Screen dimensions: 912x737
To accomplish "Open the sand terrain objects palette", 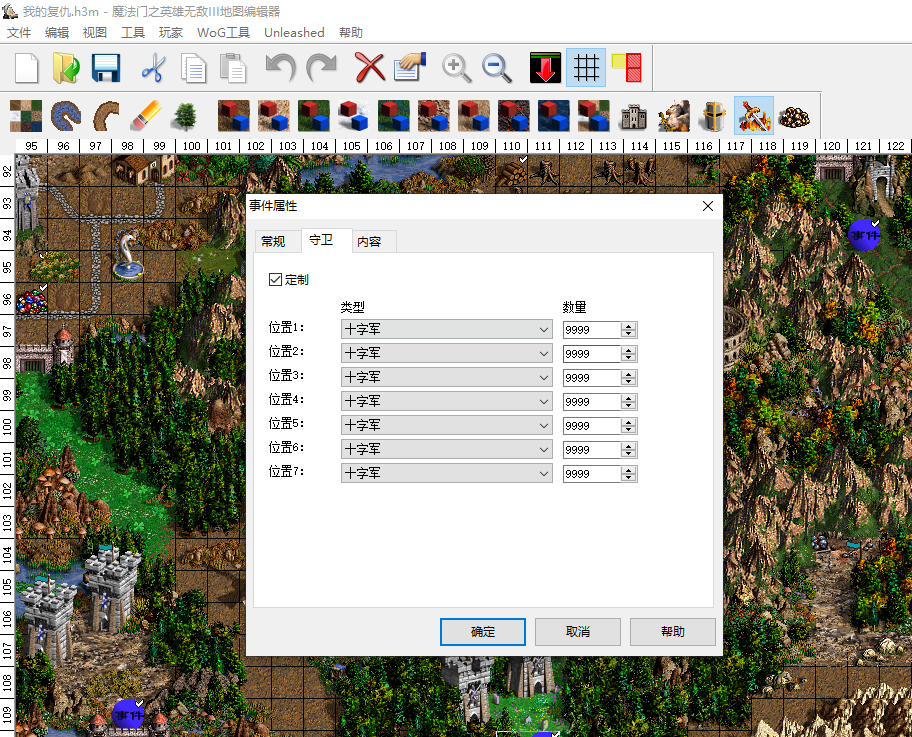I will 273,116.
